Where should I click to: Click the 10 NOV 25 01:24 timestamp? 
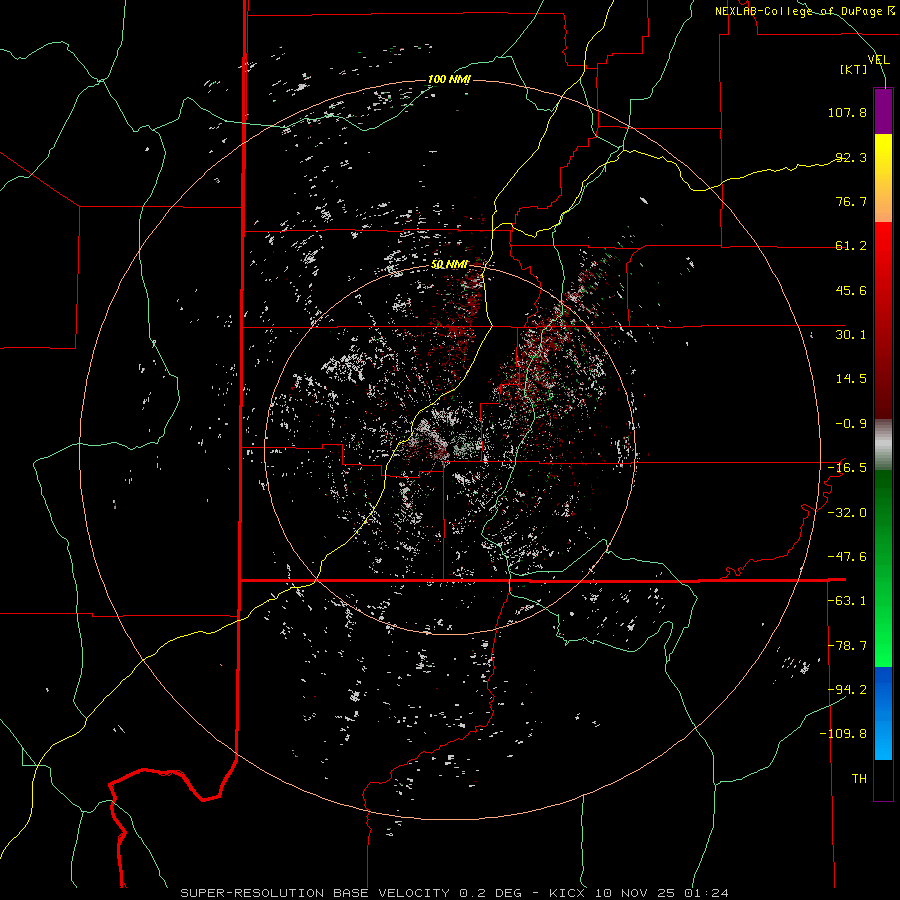660,893
